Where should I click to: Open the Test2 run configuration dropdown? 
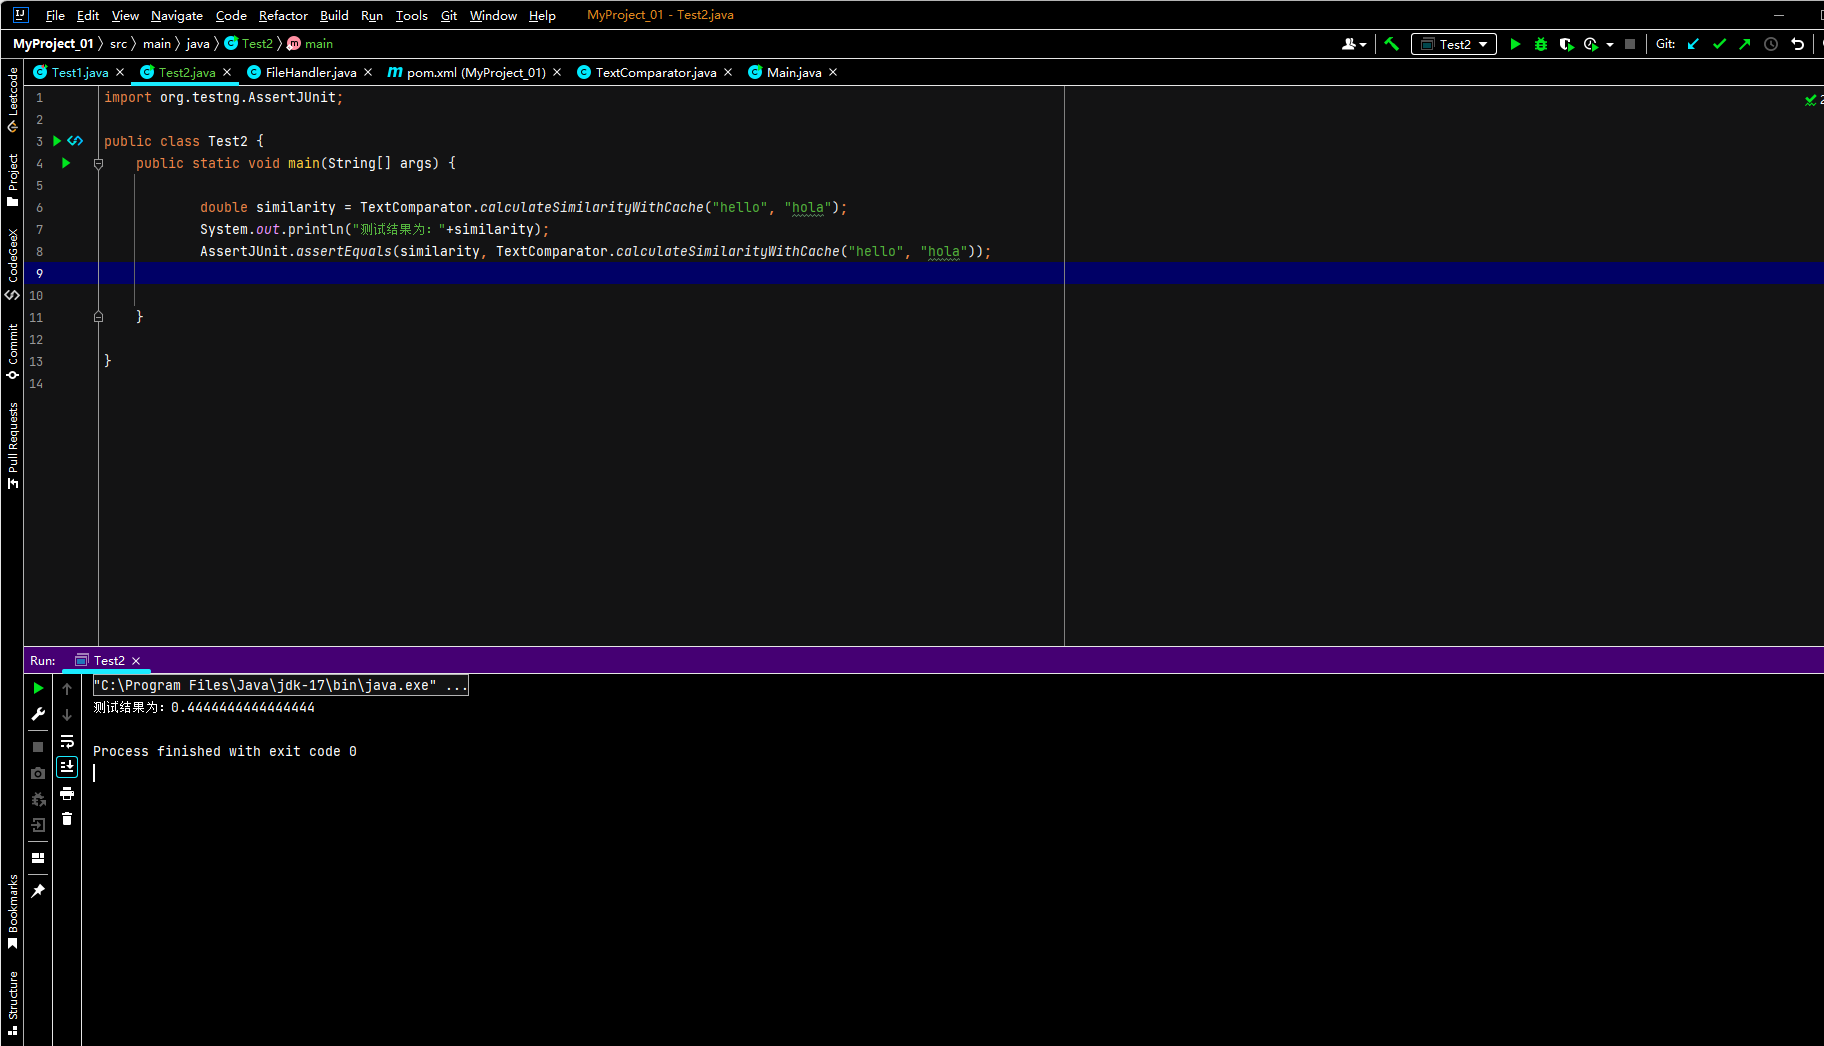1454,44
